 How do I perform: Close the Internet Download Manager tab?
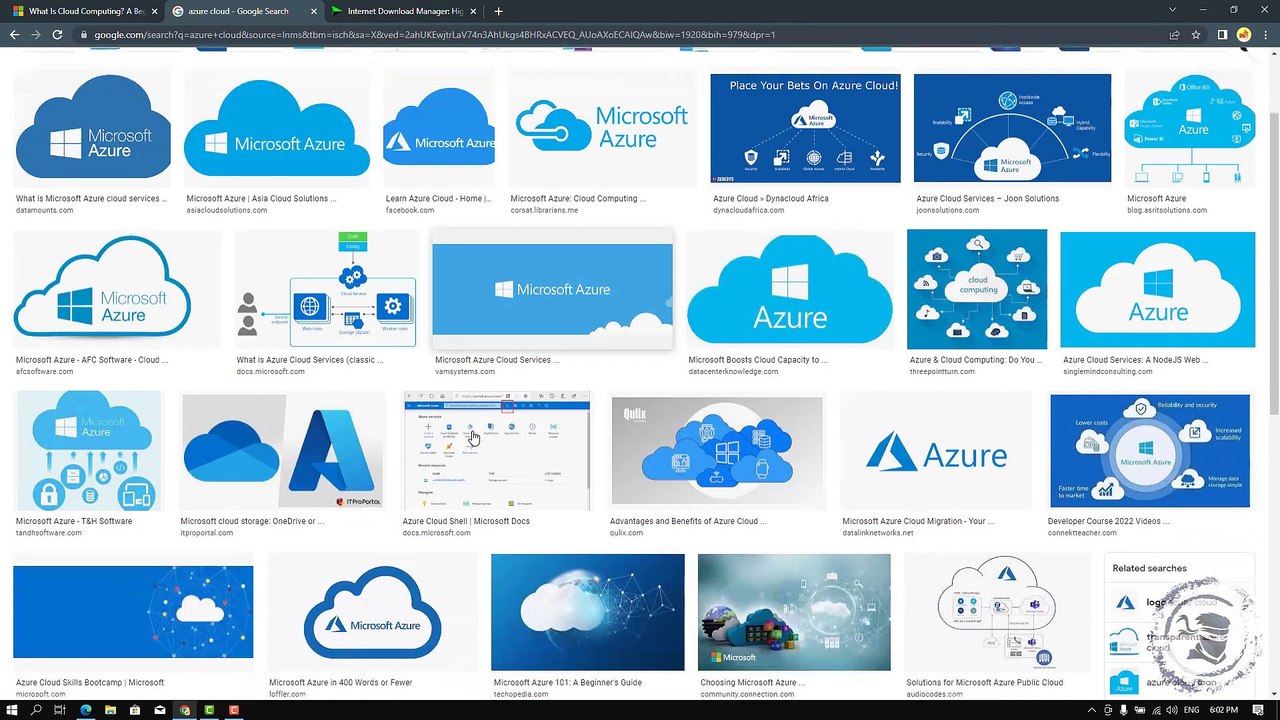coord(473,11)
